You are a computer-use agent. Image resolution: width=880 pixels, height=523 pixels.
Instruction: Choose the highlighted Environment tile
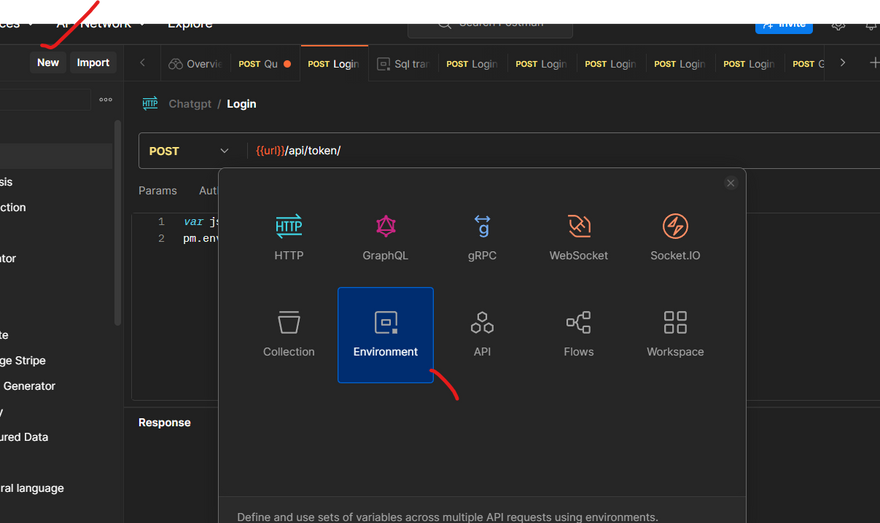coord(385,335)
